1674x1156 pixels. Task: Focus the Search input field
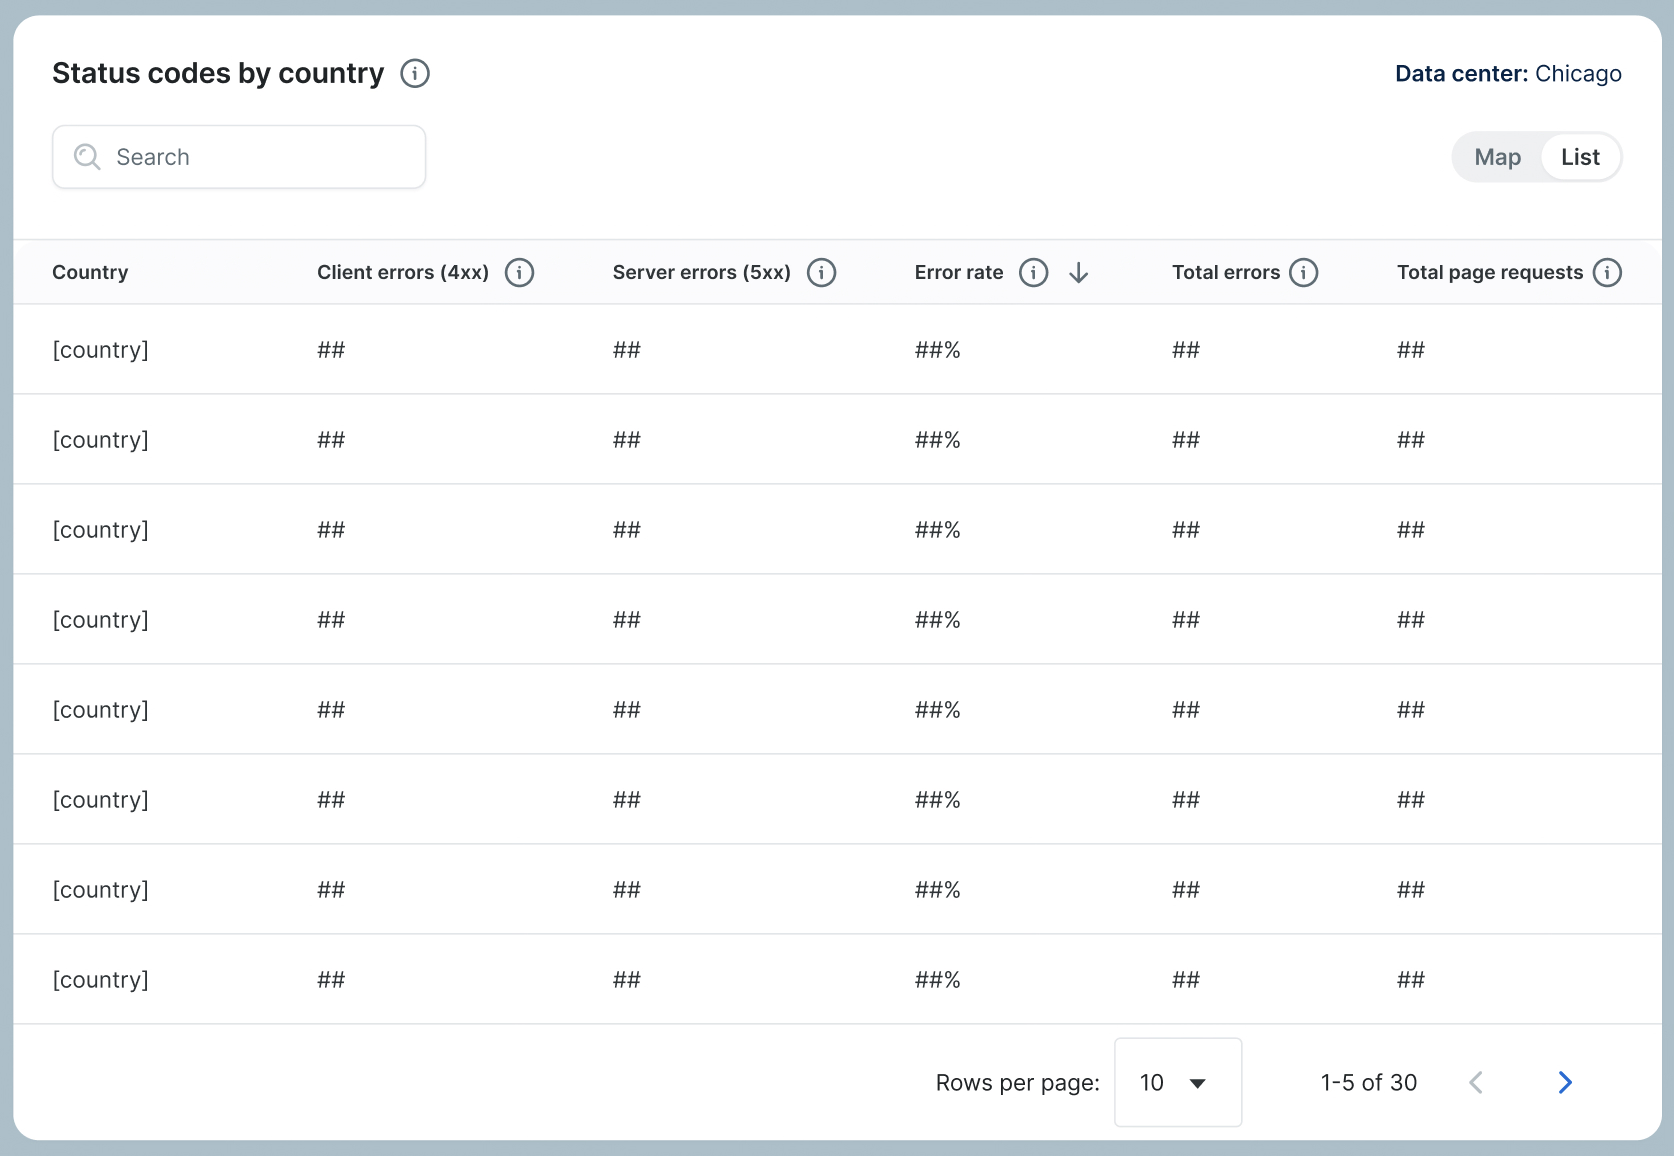pos(260,157)
